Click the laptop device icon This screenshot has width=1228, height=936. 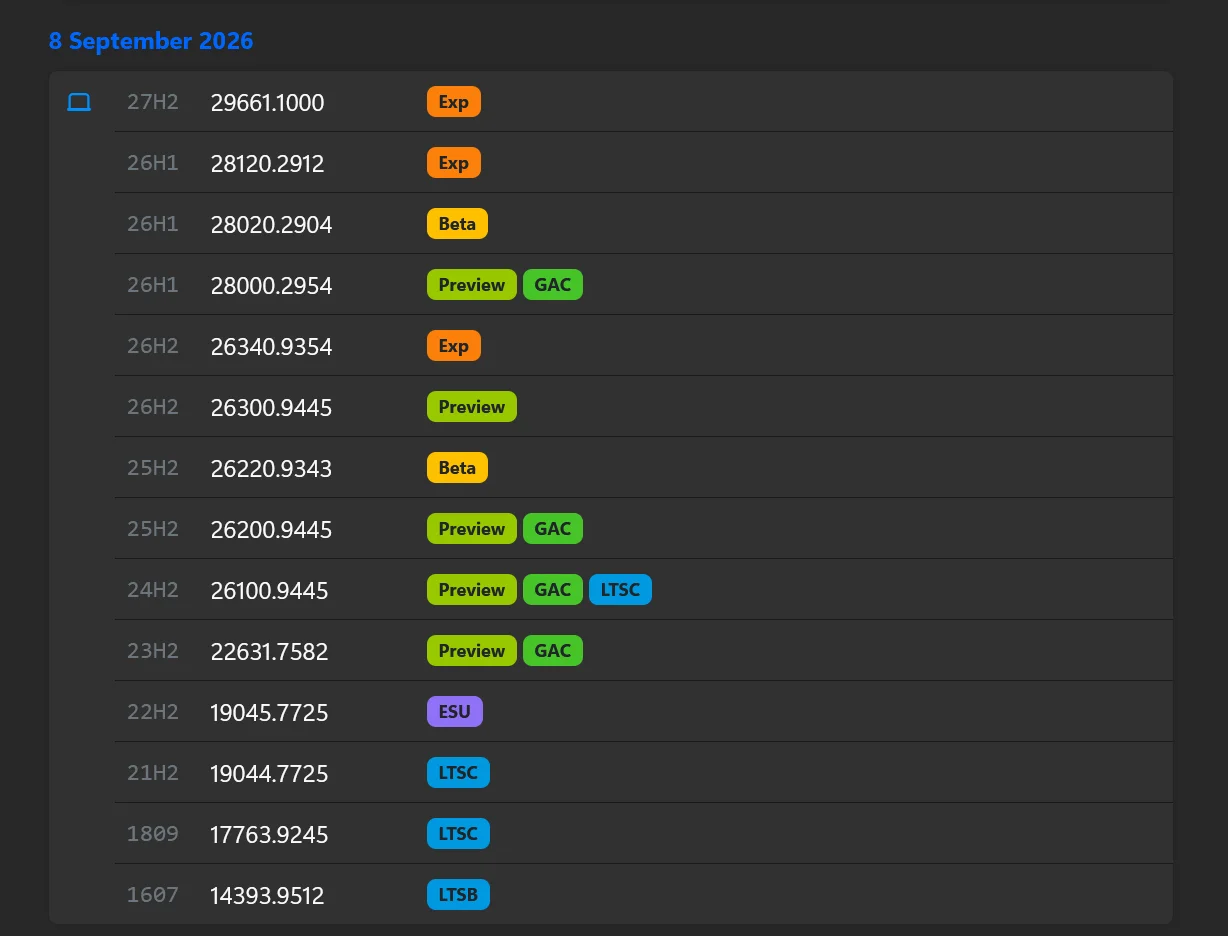[79, 102]
